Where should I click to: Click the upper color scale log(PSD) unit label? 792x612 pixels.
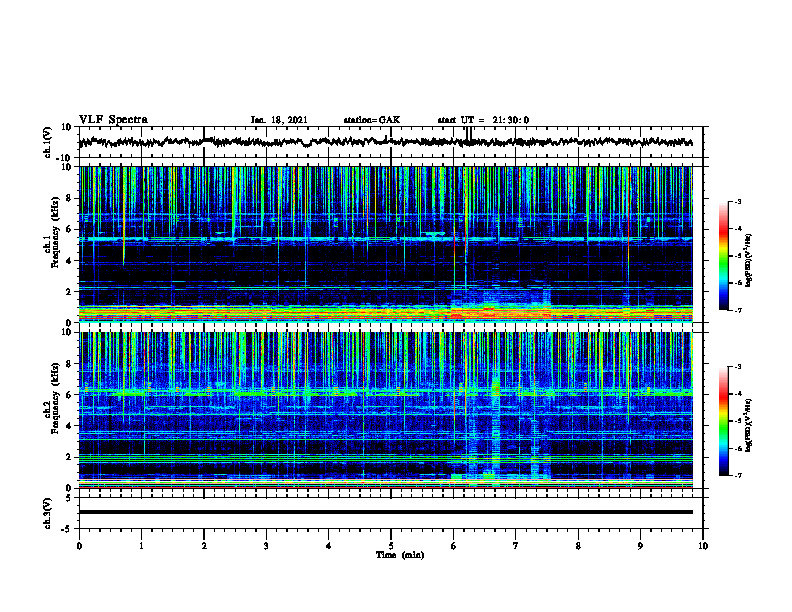pos(749,261)
